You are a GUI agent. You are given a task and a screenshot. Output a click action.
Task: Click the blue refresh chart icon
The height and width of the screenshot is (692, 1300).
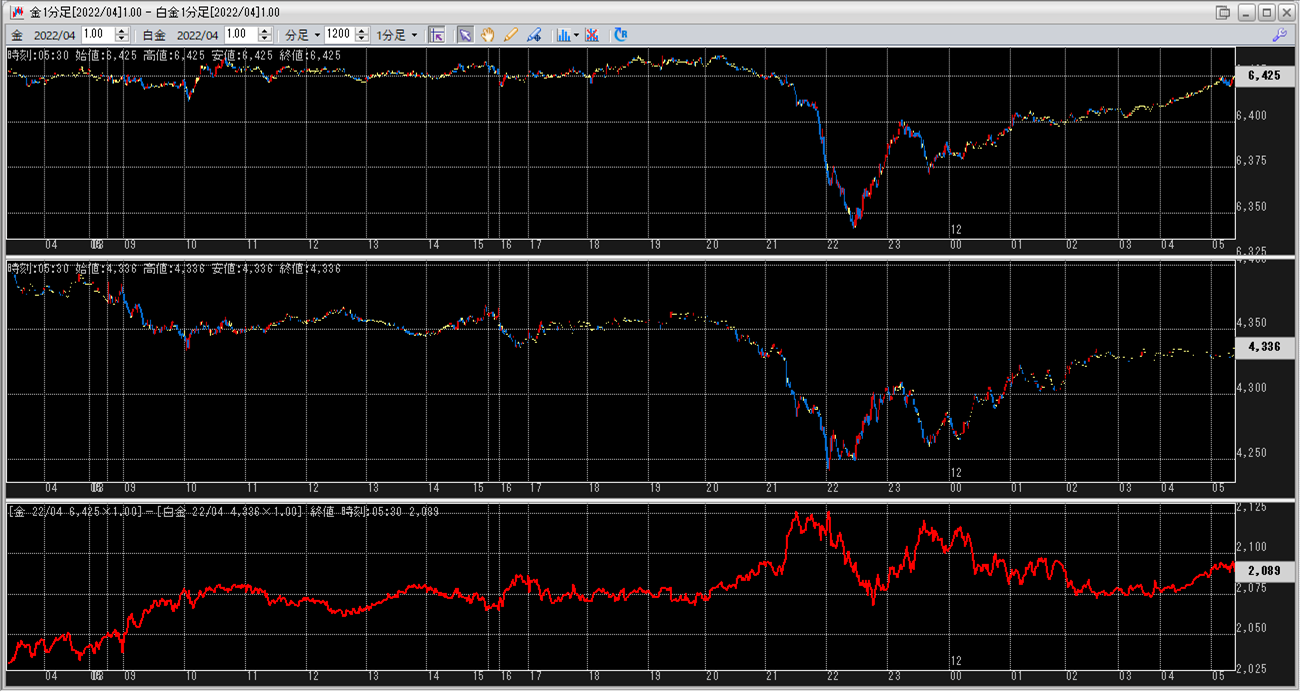tap(621, 34)
